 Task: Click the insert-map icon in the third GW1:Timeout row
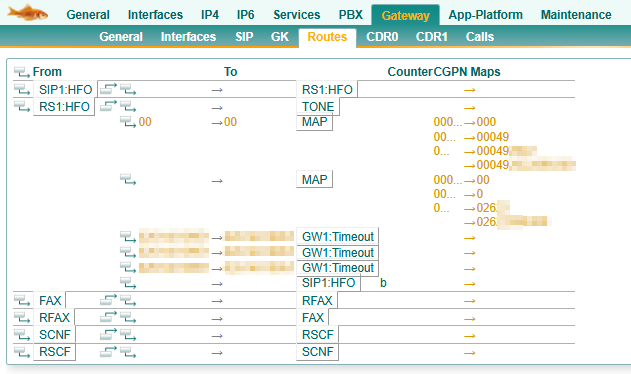[x=128, y=268]
